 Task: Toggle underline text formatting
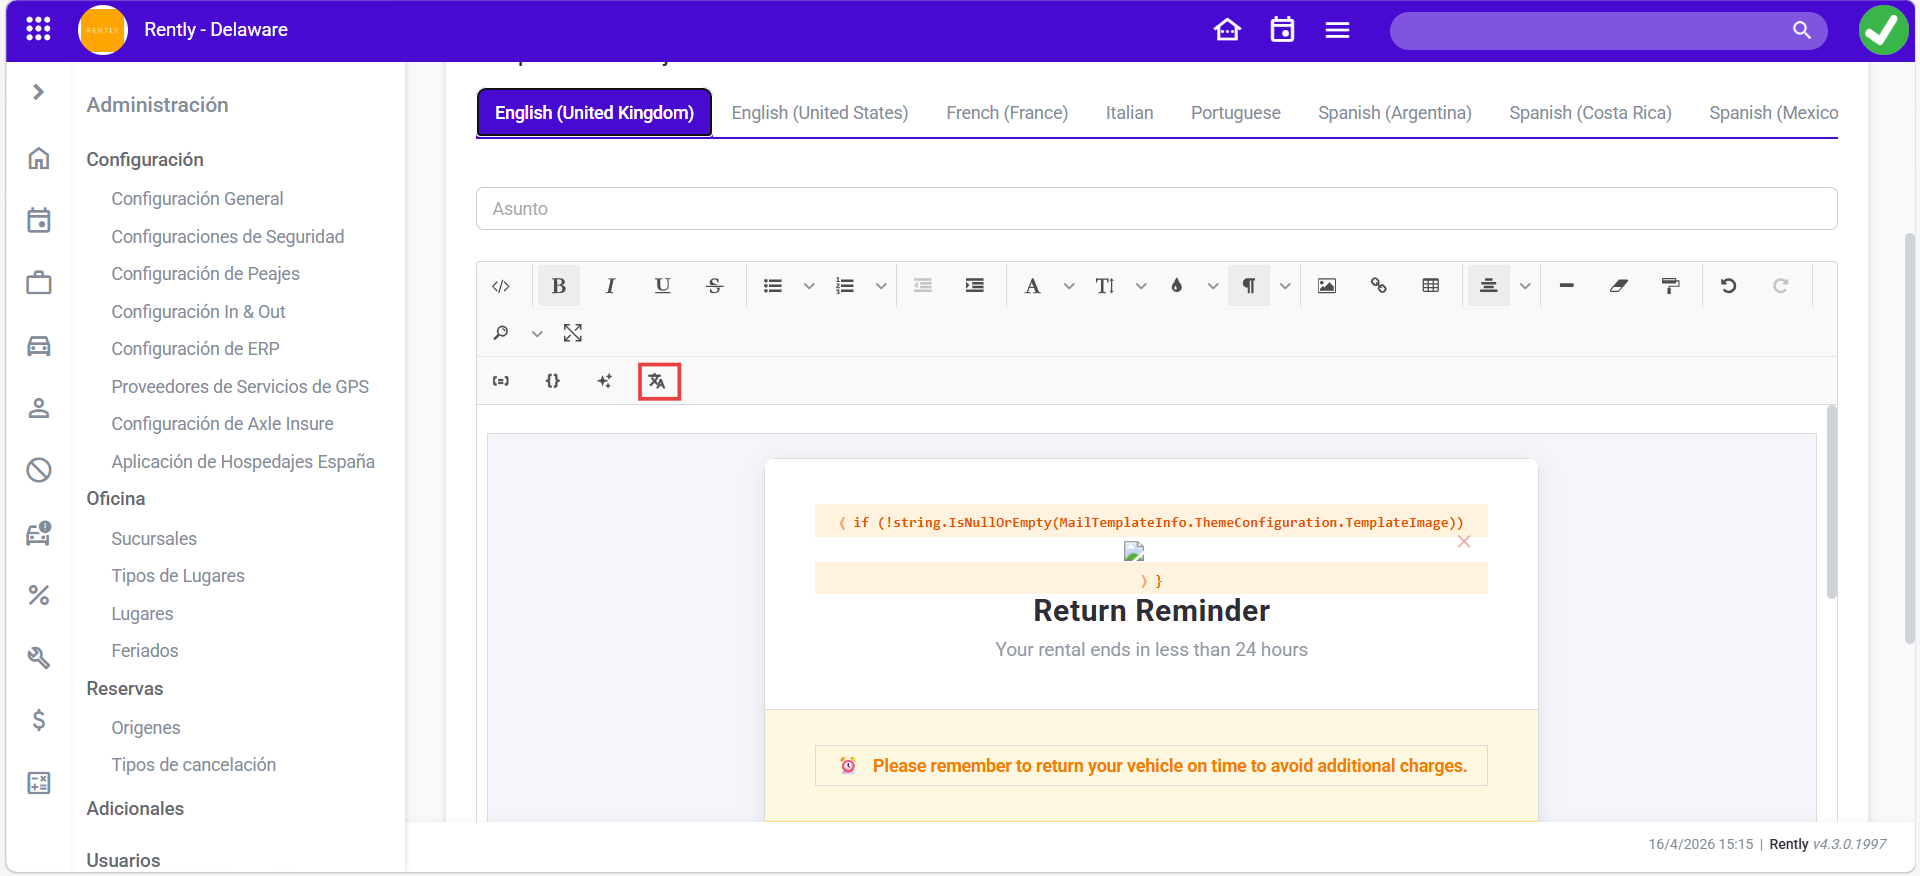click(662, 286)
